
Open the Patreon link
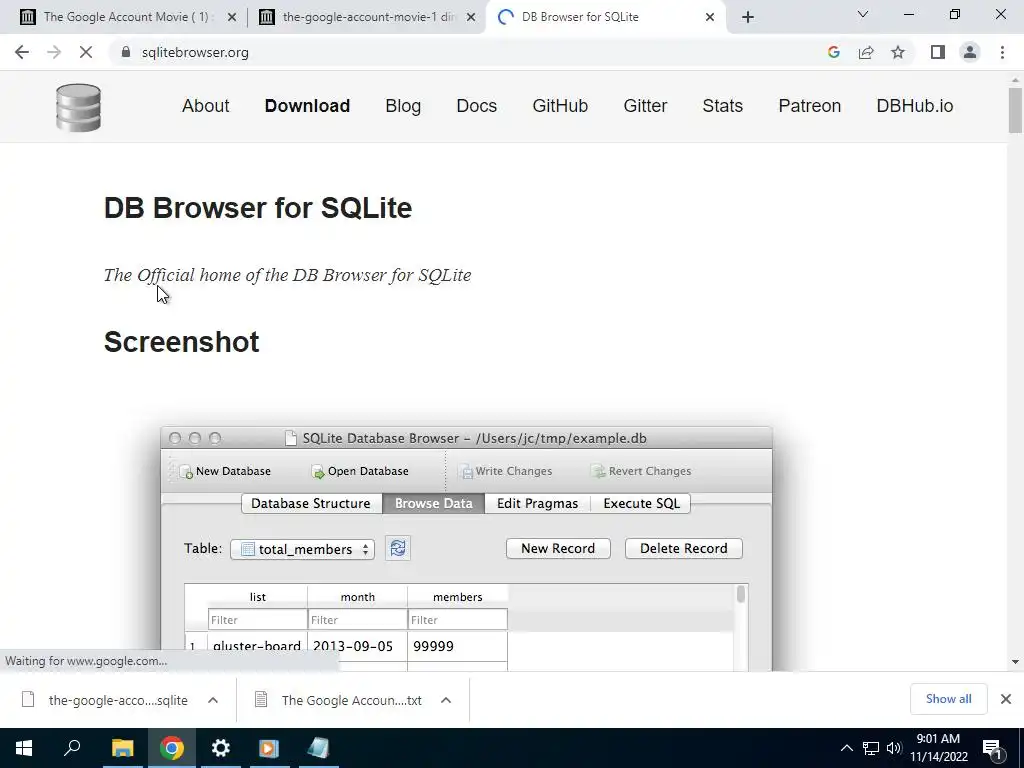point(809,106)
